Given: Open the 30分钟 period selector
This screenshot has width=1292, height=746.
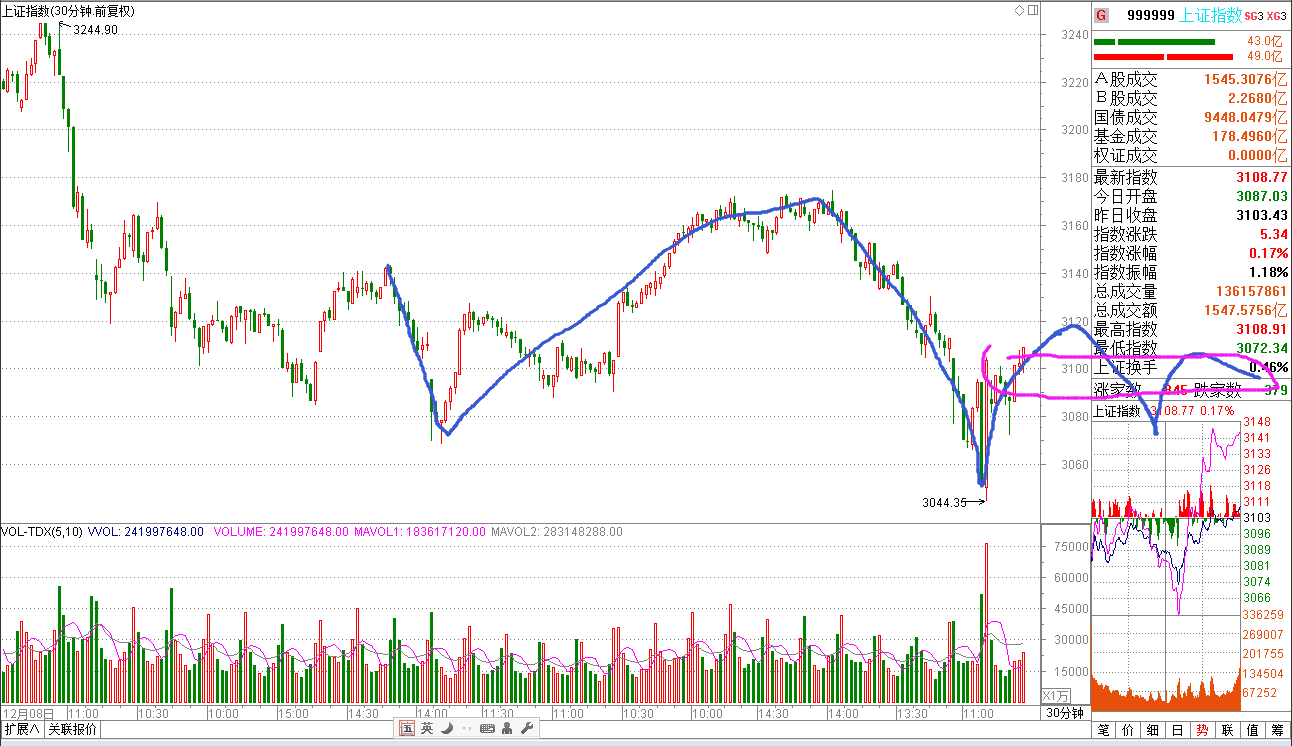Looking at the screenshot, I should tap(1065, 713).
